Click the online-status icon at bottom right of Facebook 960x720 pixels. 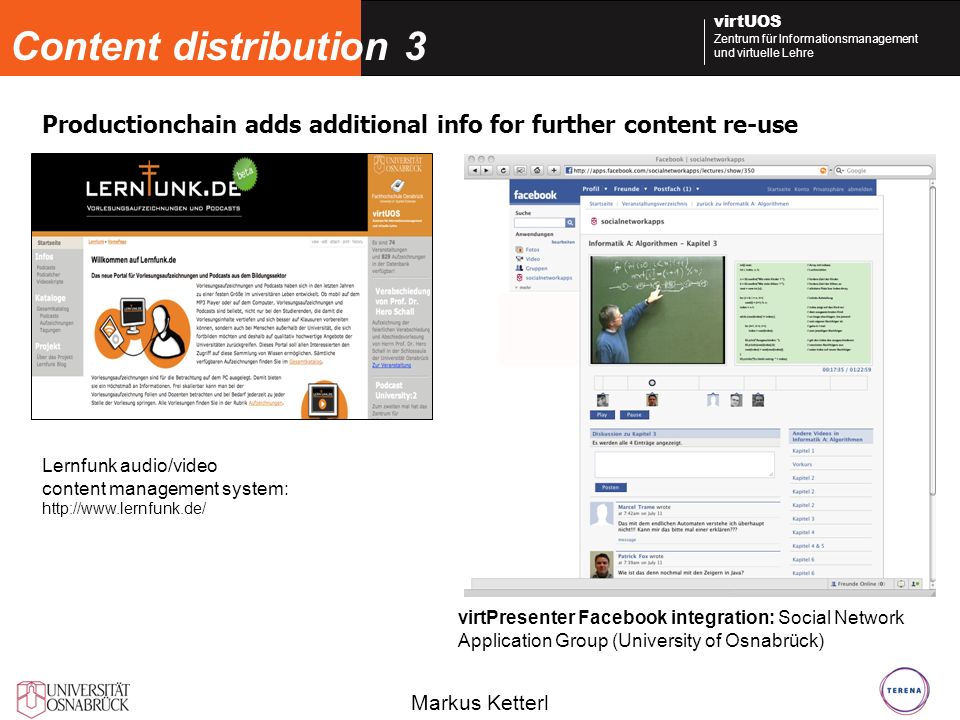point(915,584)
